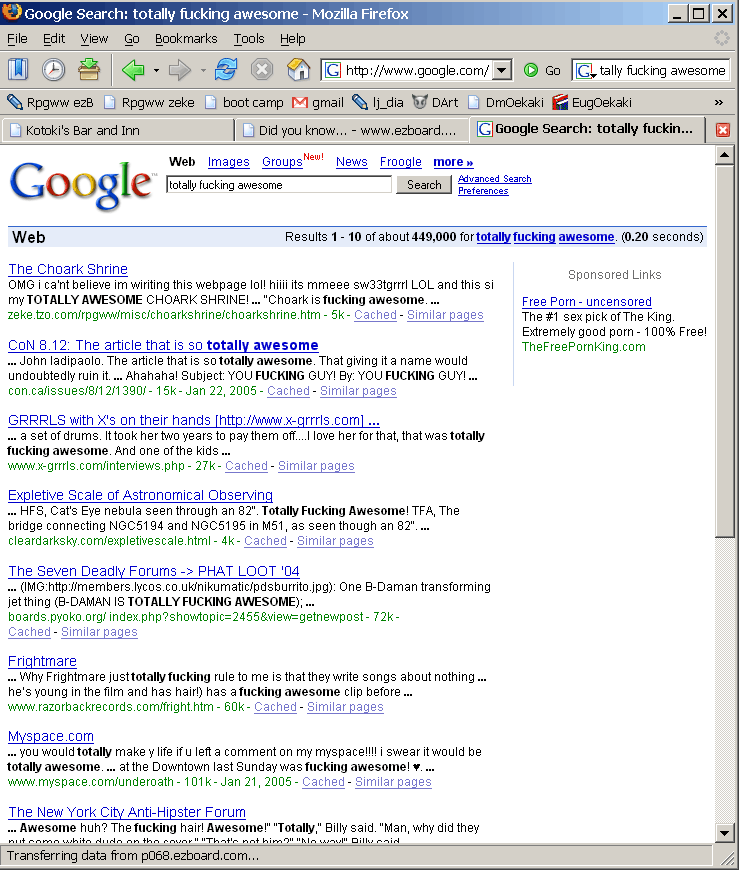Open the more » Google services link

453,162
